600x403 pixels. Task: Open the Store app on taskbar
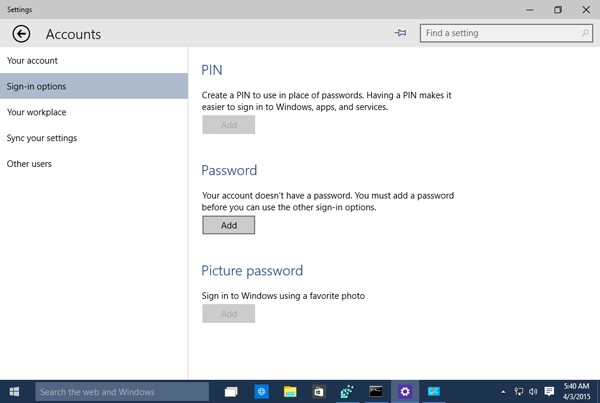318,392
